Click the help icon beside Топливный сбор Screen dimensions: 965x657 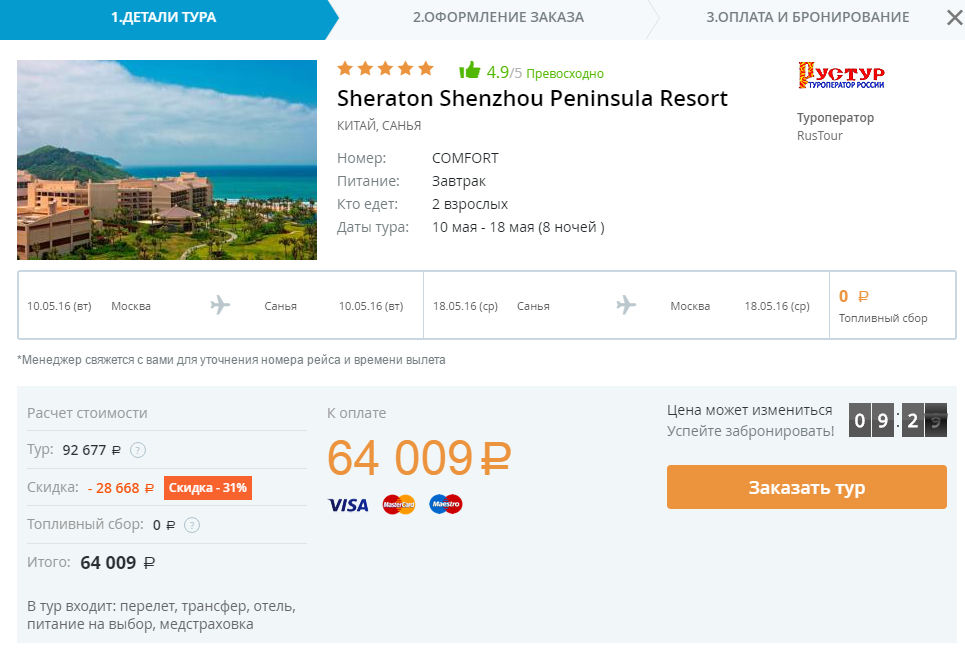pyautogui.click(x=192, y=525)
